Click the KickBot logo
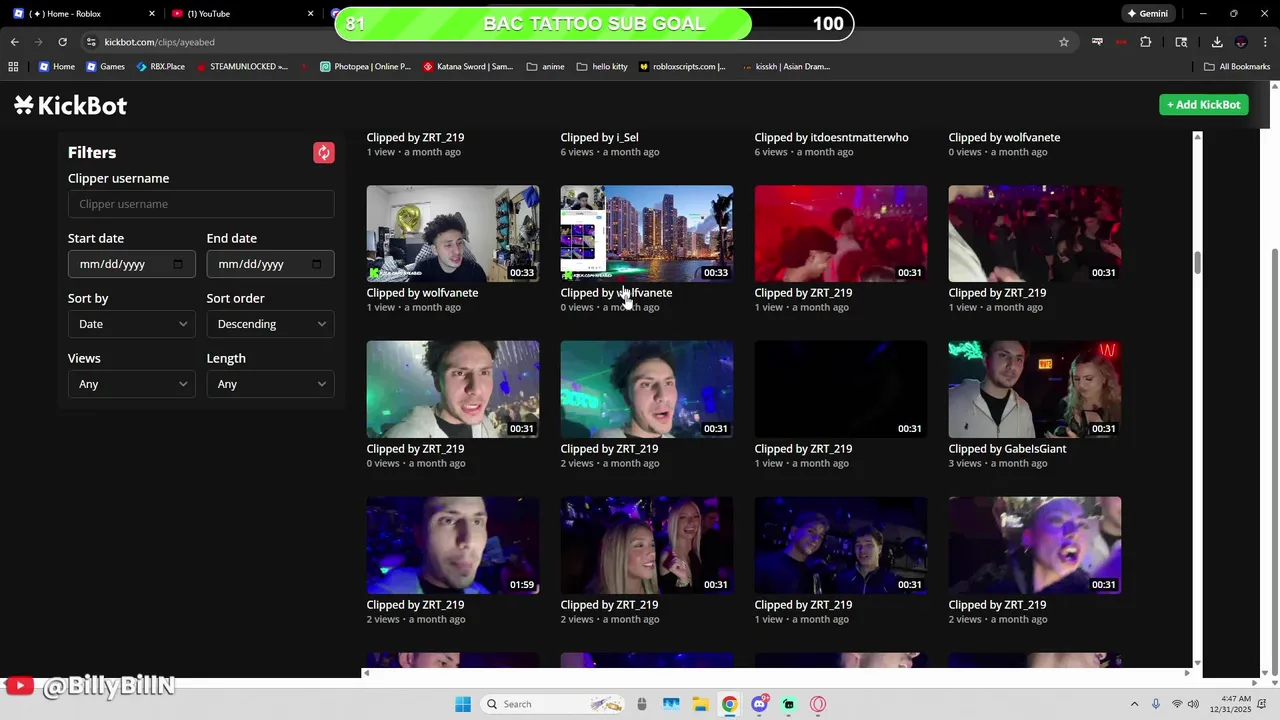This screenshot has width=1280, height=720. click(x=70, y=105)
